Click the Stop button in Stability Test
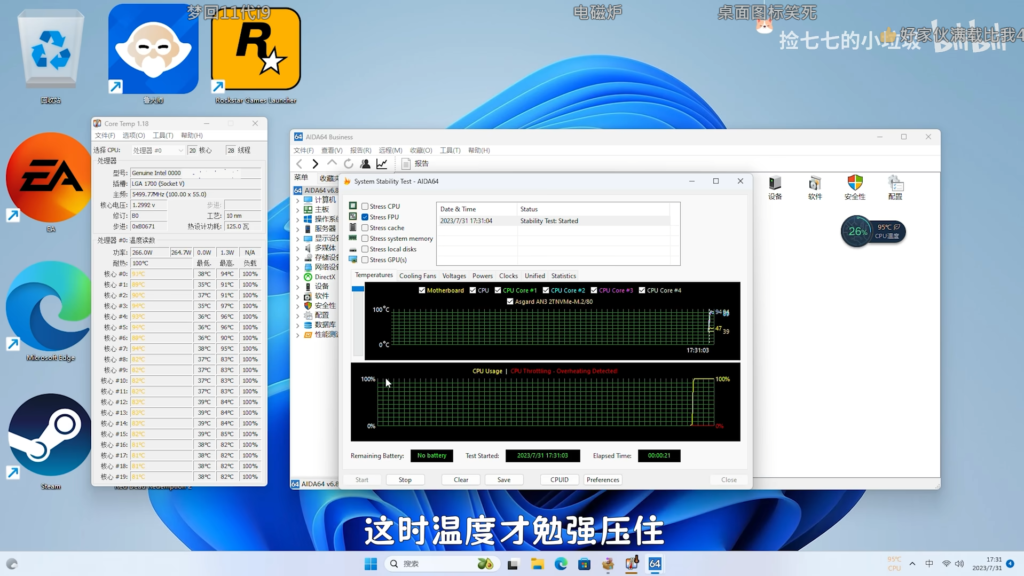Image resolution: width=1024 pixels, height=576 pixels. (x=405, y=480)
